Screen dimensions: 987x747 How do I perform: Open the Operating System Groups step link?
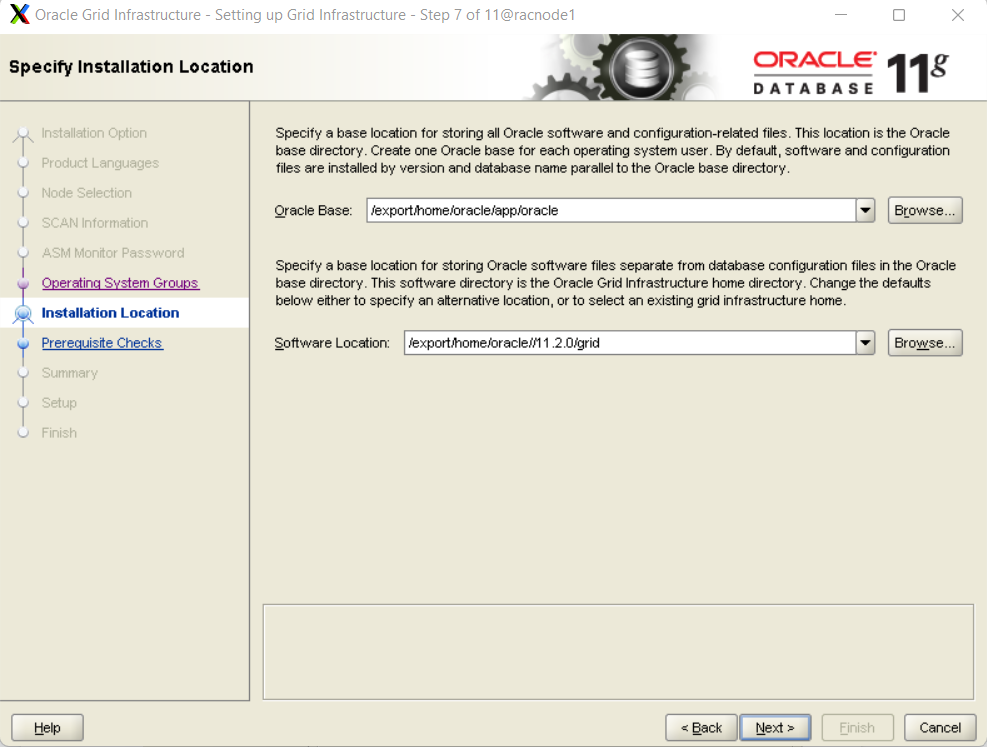click(x=120, y=283)
